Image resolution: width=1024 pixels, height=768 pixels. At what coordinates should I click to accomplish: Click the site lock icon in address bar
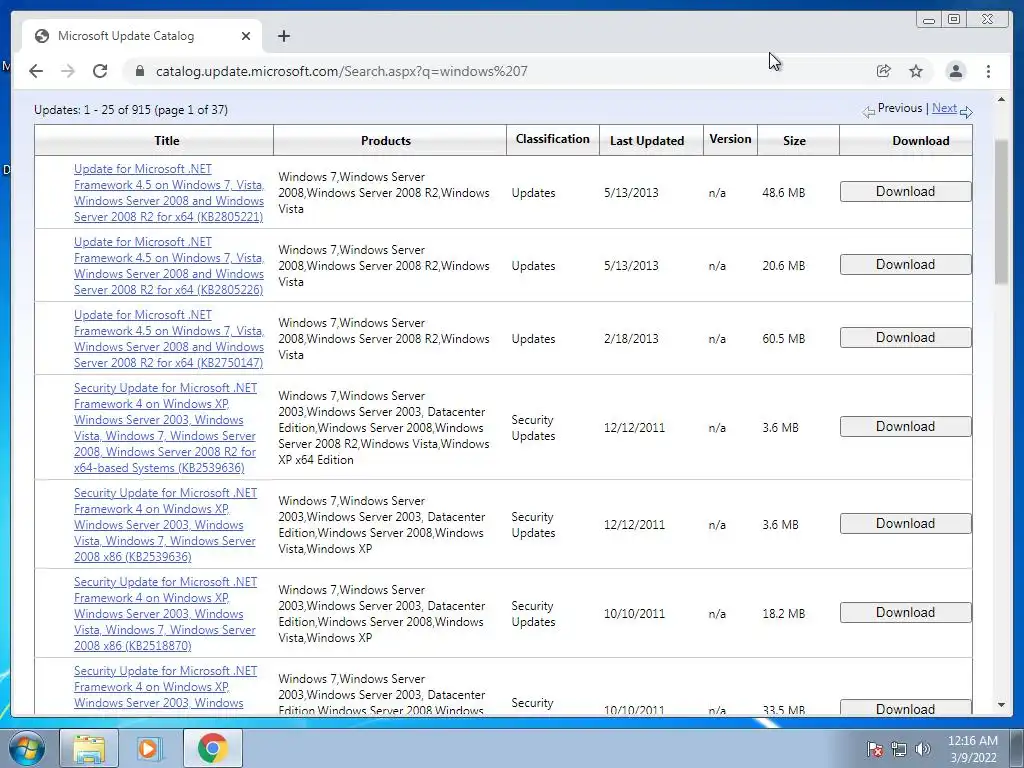point(139,71)
